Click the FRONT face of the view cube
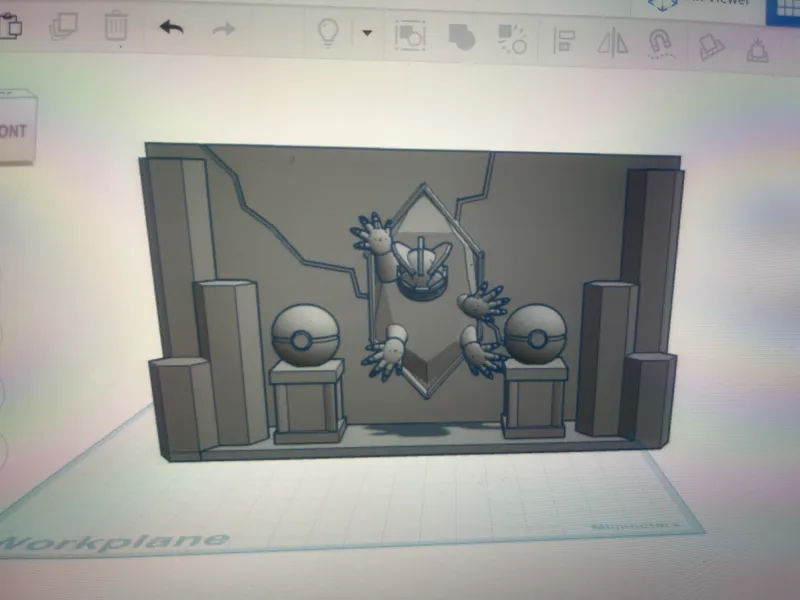This screenshot has width=800, height=600. coord(17,128)
